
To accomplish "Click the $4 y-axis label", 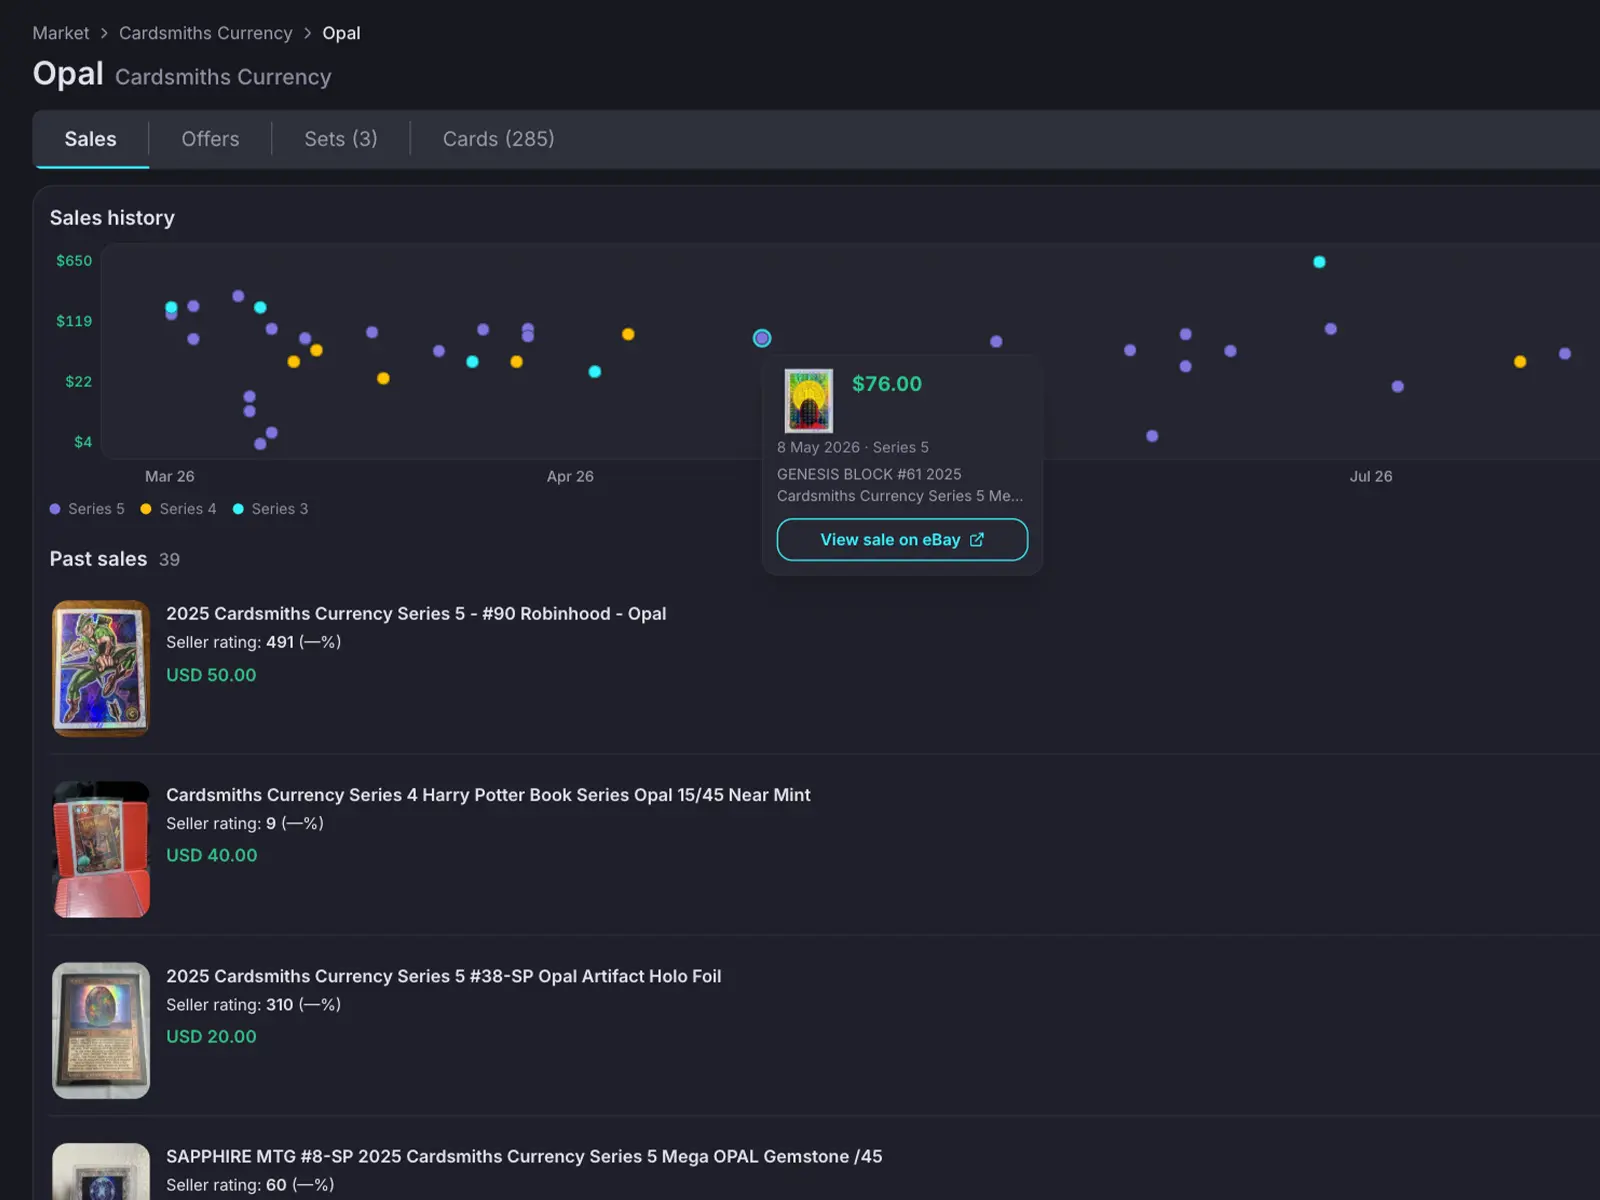I will (x=83, y=441).
